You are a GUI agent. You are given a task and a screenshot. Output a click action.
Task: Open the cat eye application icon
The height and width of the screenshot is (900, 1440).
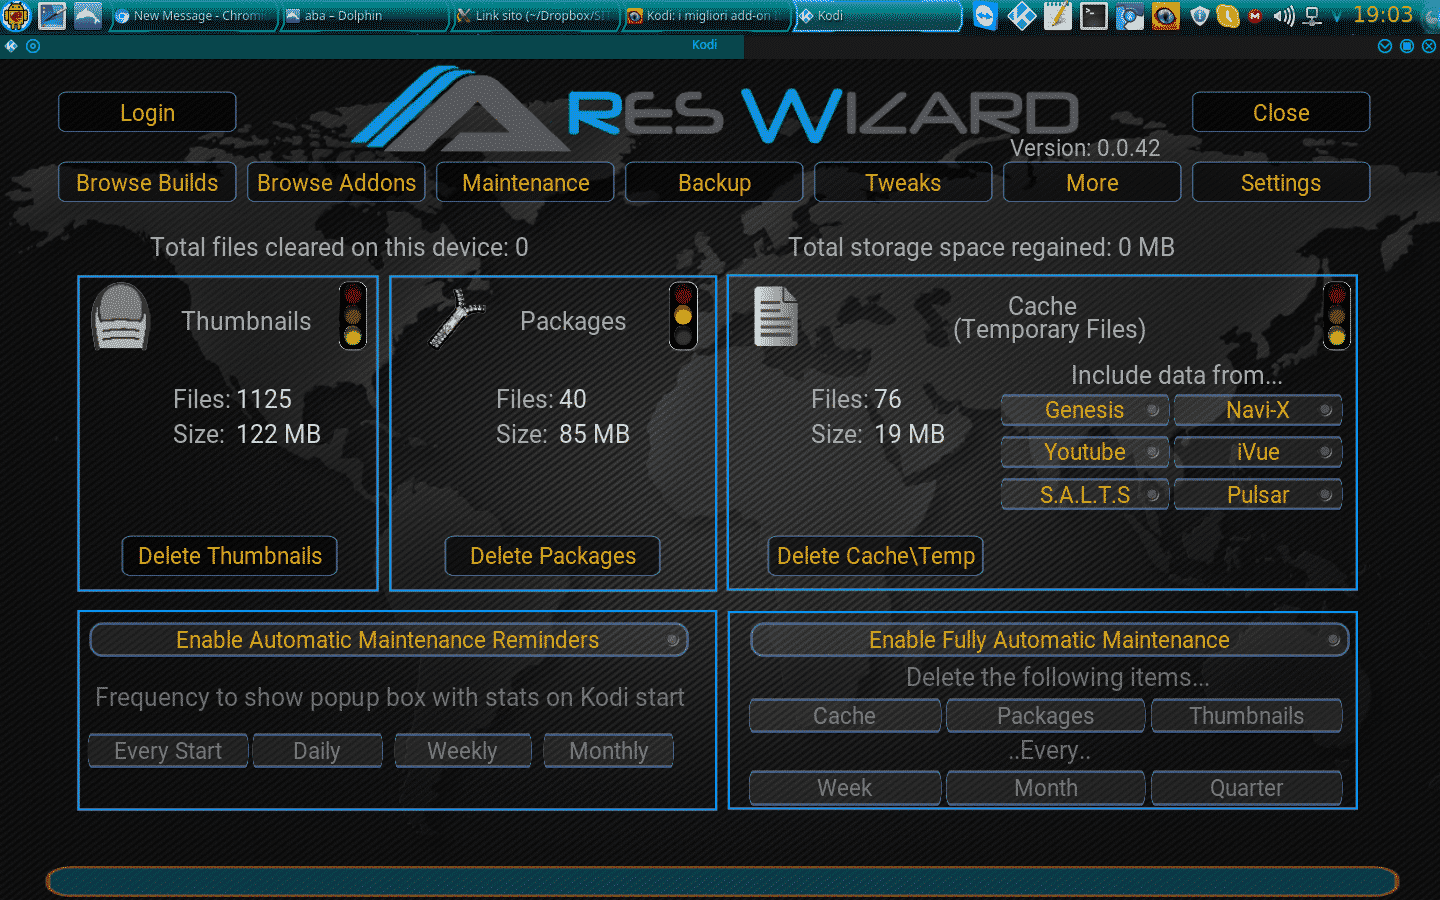pos(1165,16)
